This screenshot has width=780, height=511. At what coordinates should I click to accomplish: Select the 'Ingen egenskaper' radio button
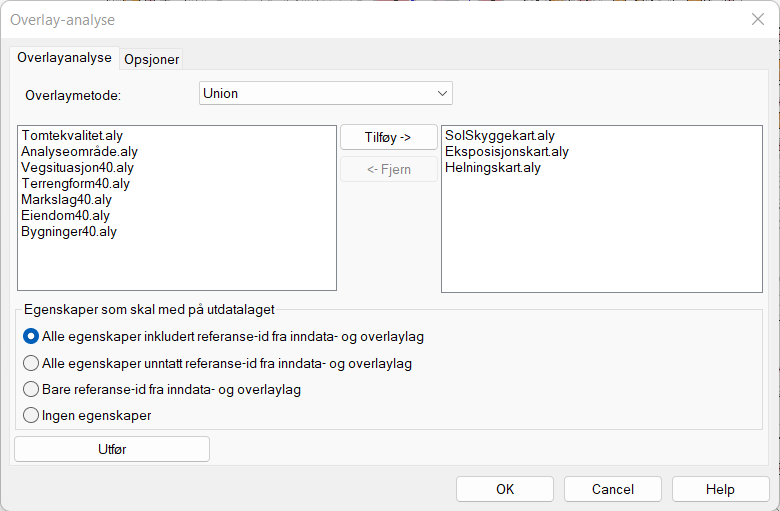[x=31, y=415]
